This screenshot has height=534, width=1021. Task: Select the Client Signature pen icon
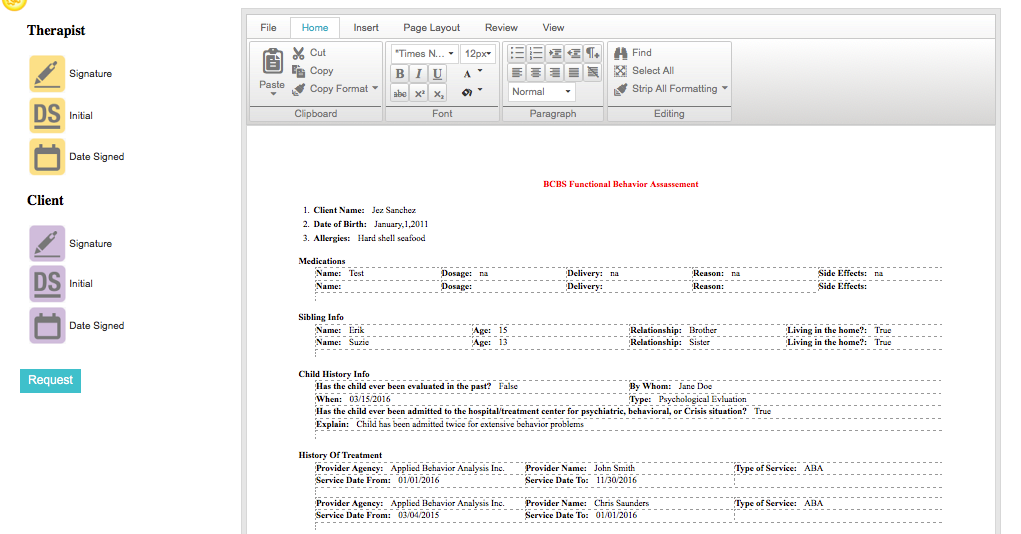(47, 244)
